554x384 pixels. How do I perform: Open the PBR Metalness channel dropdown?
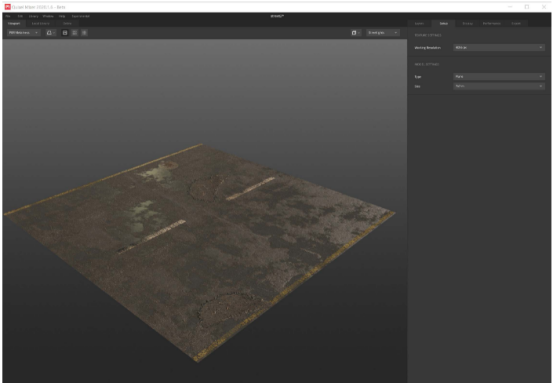pos(24,33)
